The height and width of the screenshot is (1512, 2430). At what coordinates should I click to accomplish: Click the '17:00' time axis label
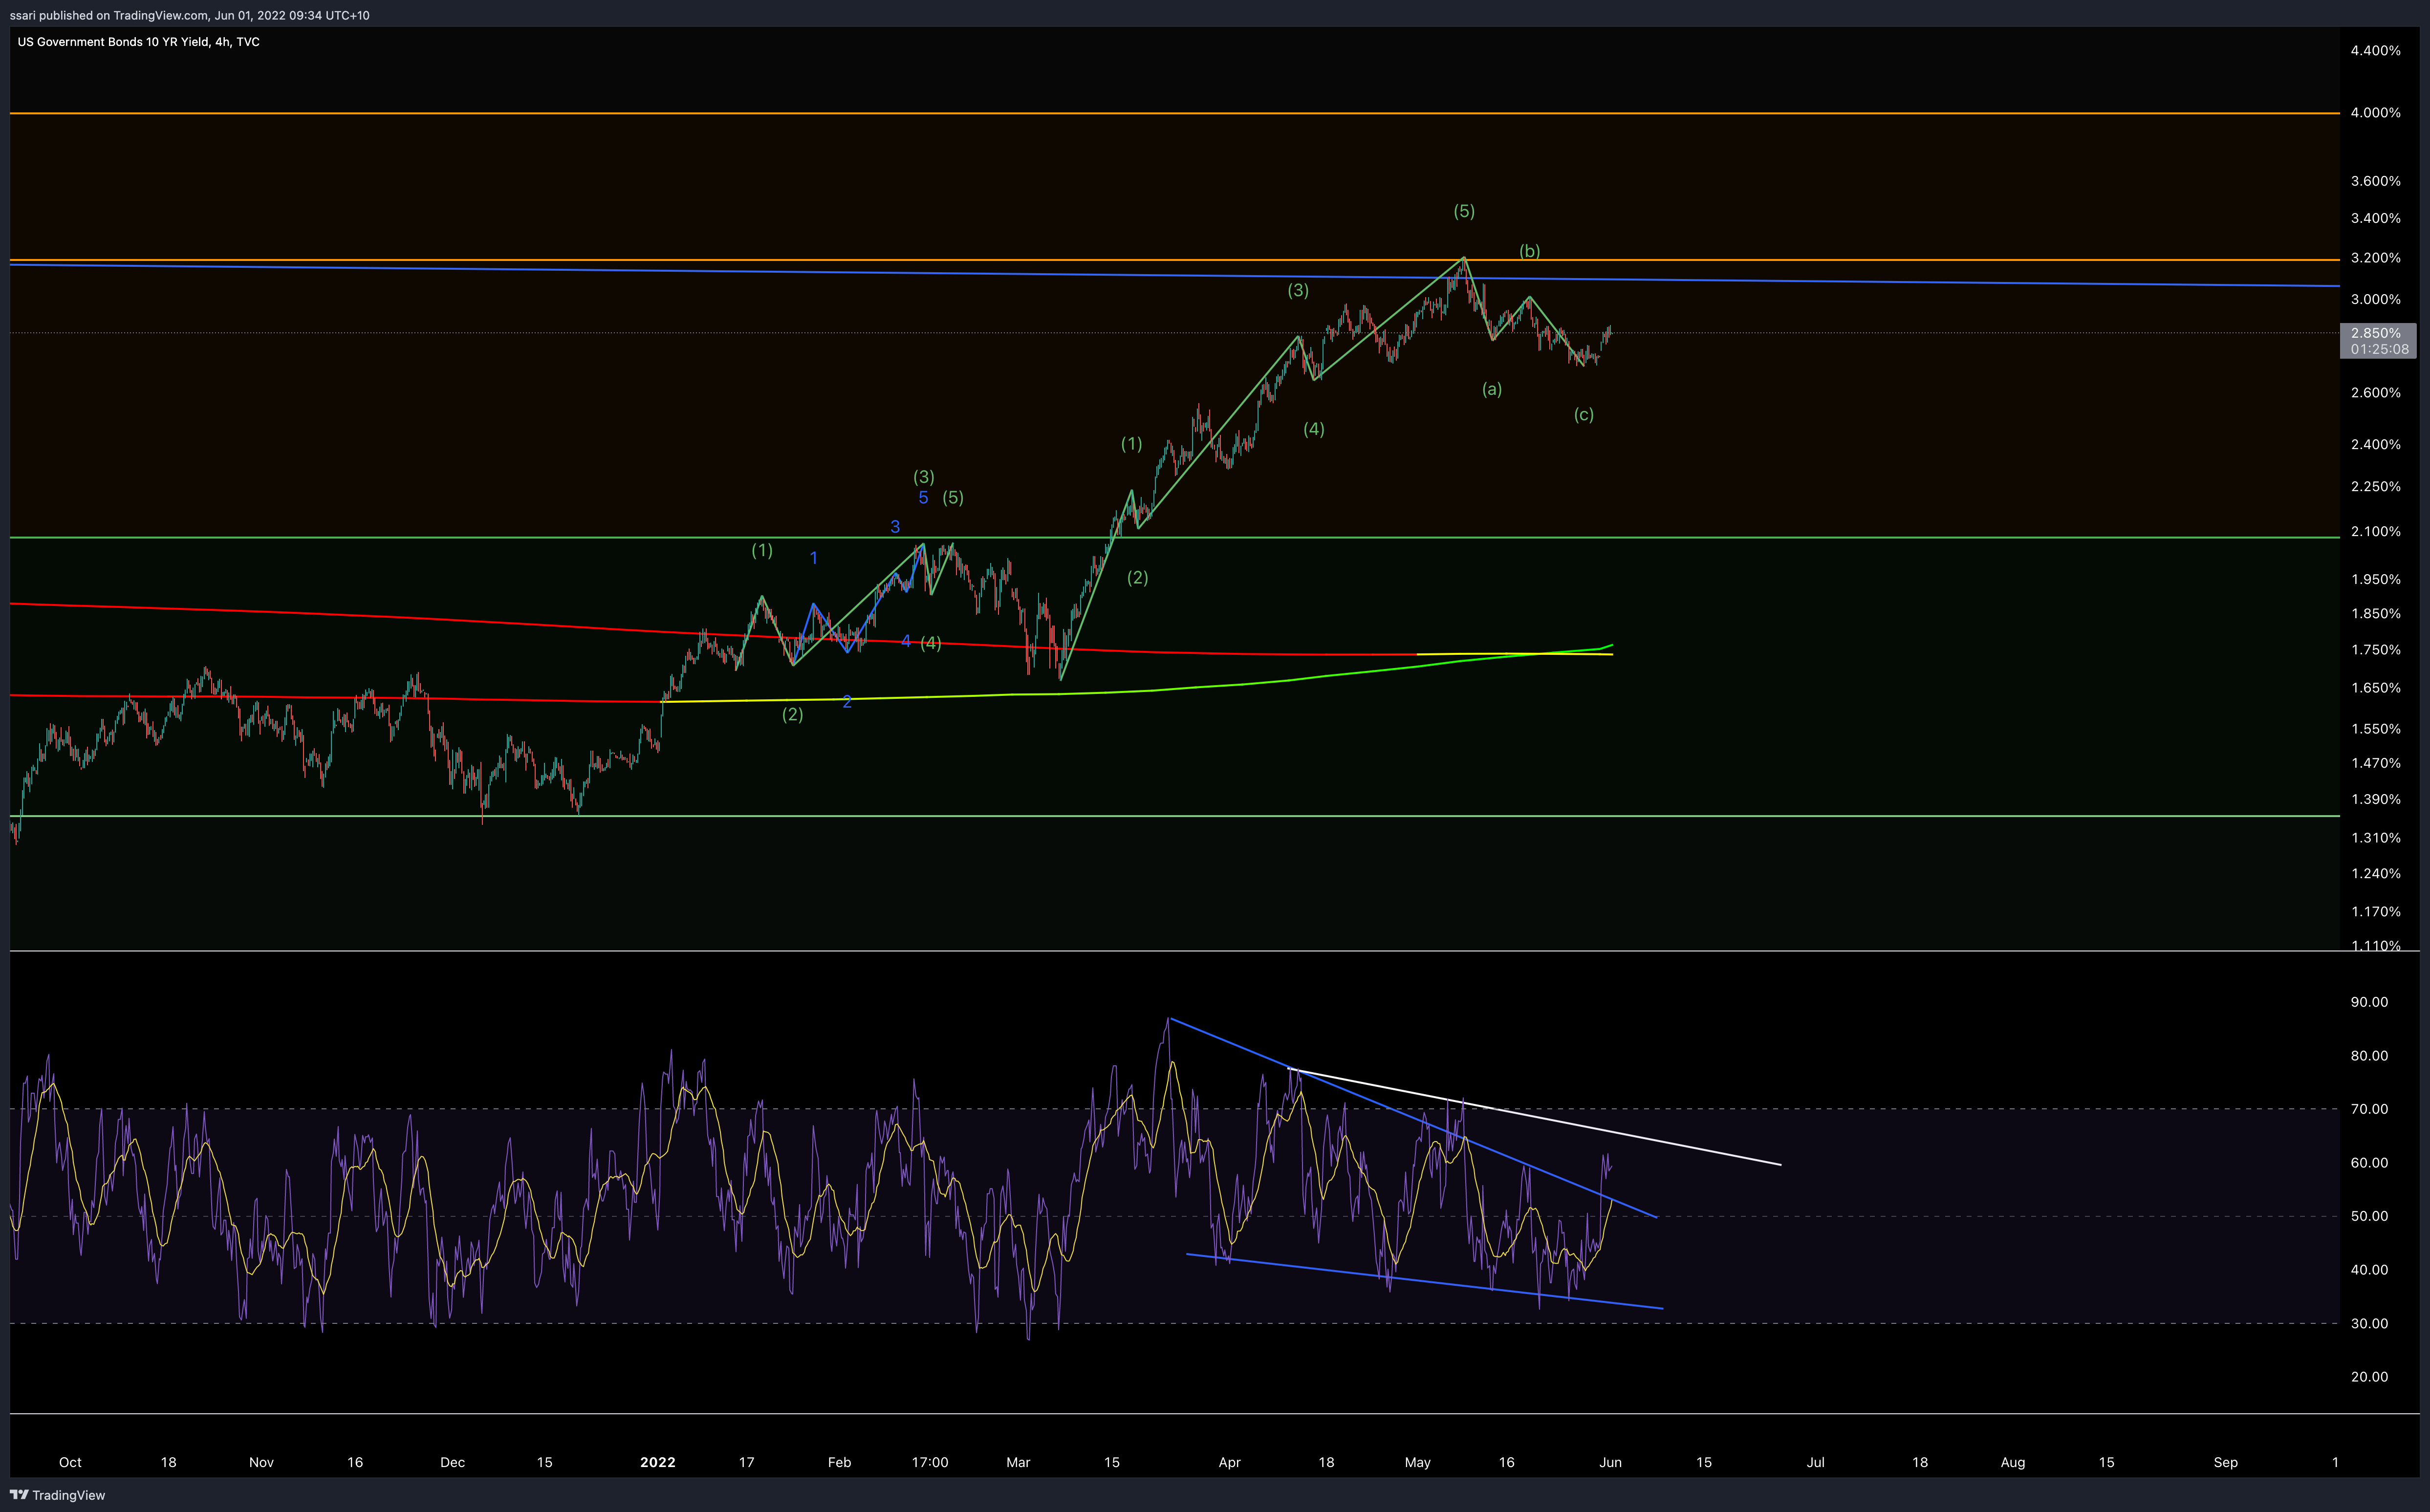pyautogui.click(x=930, y=1462)
